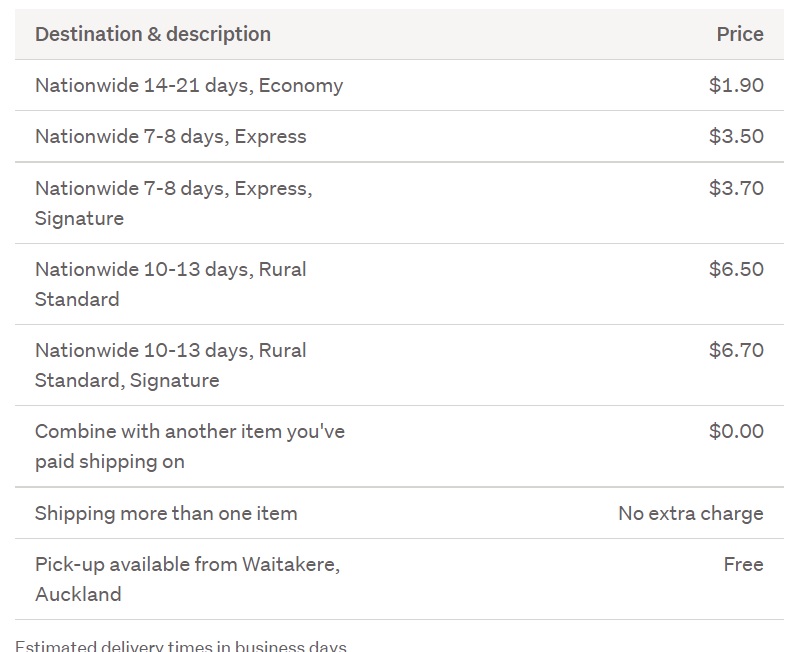
Task: Click the $6.70 price value
Action: [736, 350]
